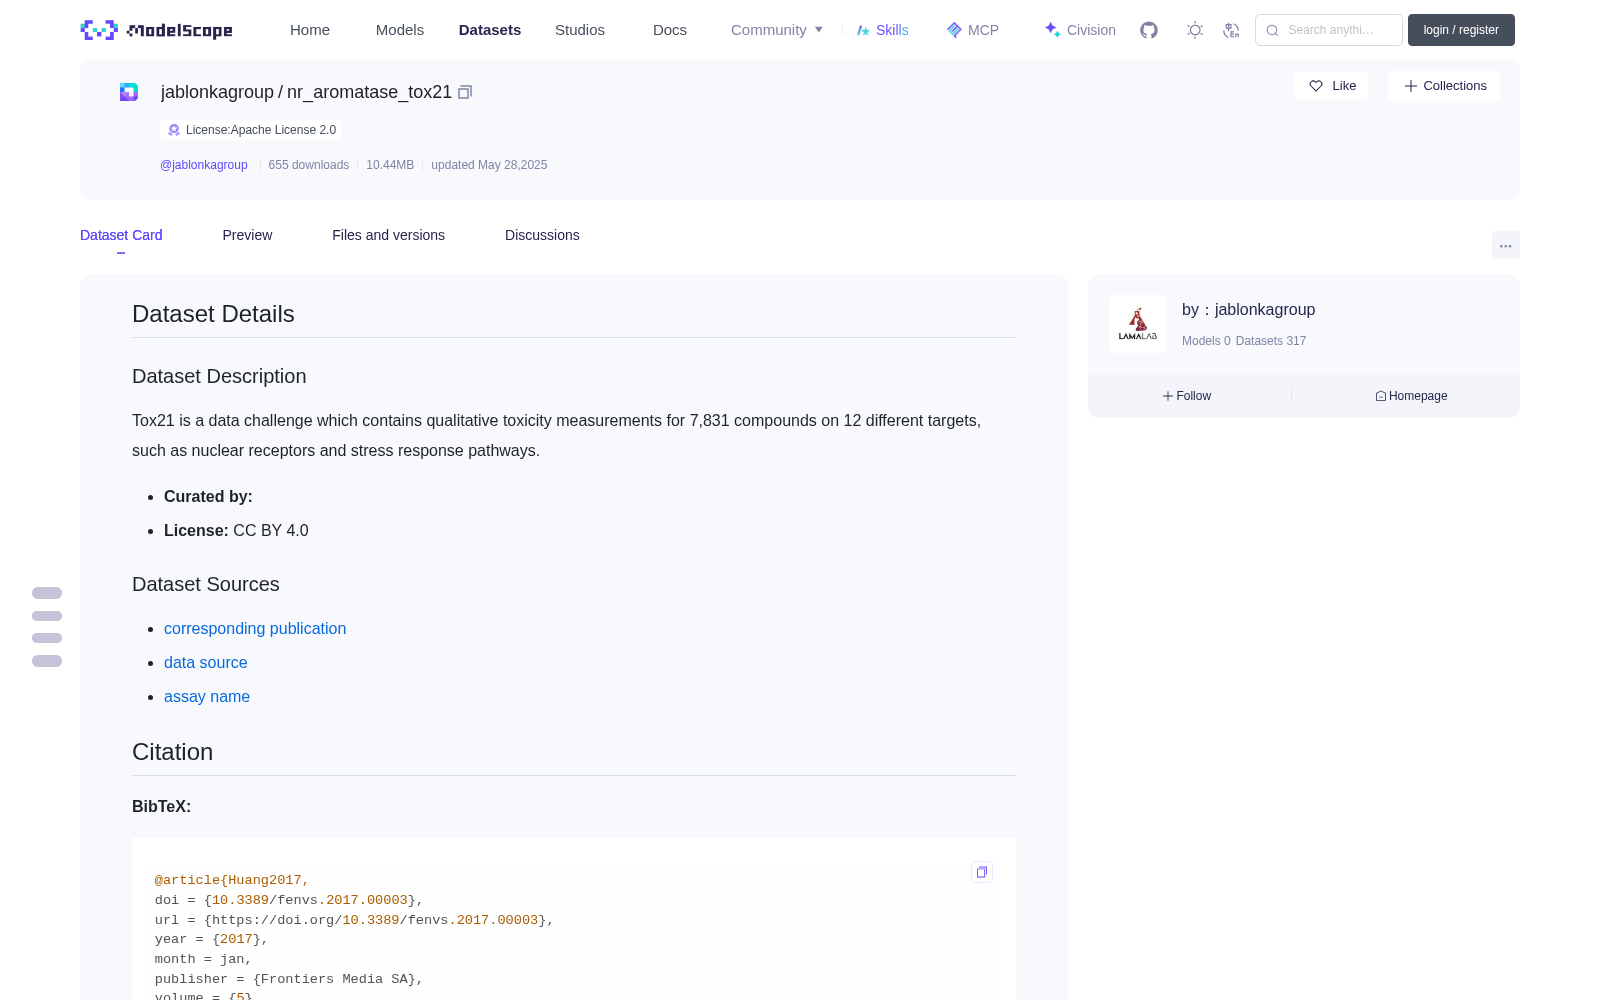
Task: Open jablonkagroup Homepage
Action: pos(1411,396)
